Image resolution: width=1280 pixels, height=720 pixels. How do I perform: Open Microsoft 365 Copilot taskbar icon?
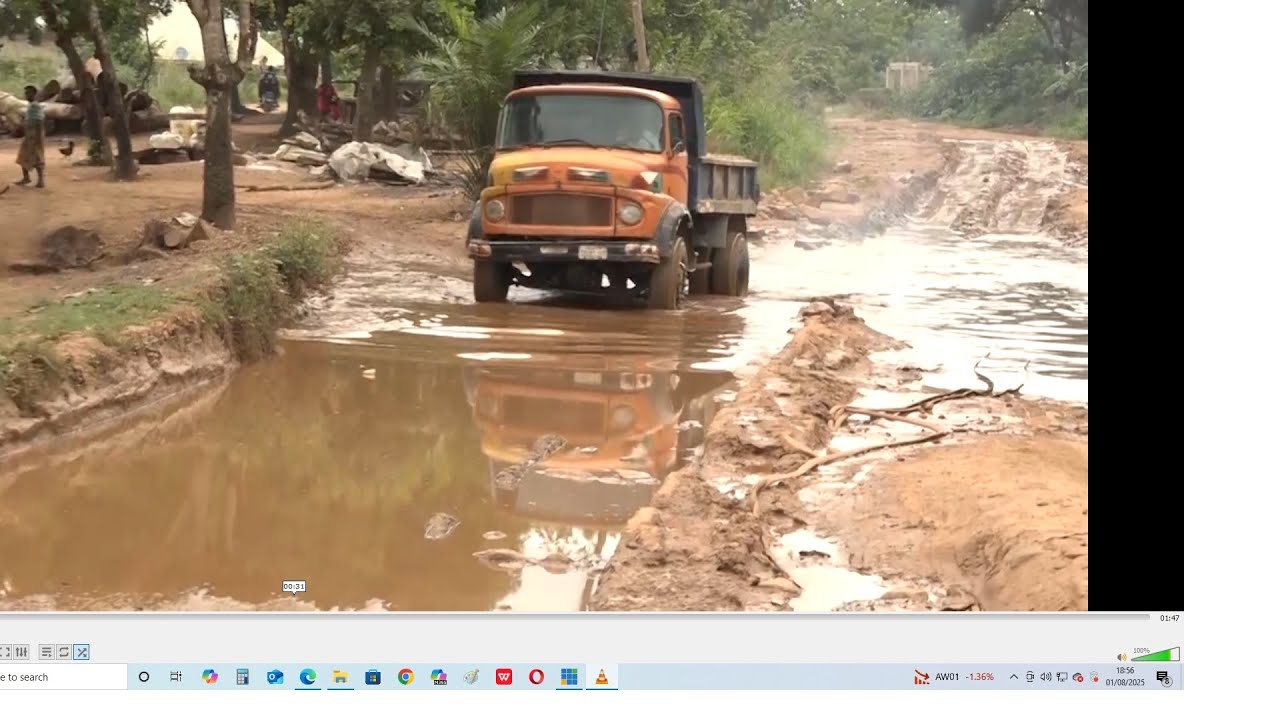439,677
